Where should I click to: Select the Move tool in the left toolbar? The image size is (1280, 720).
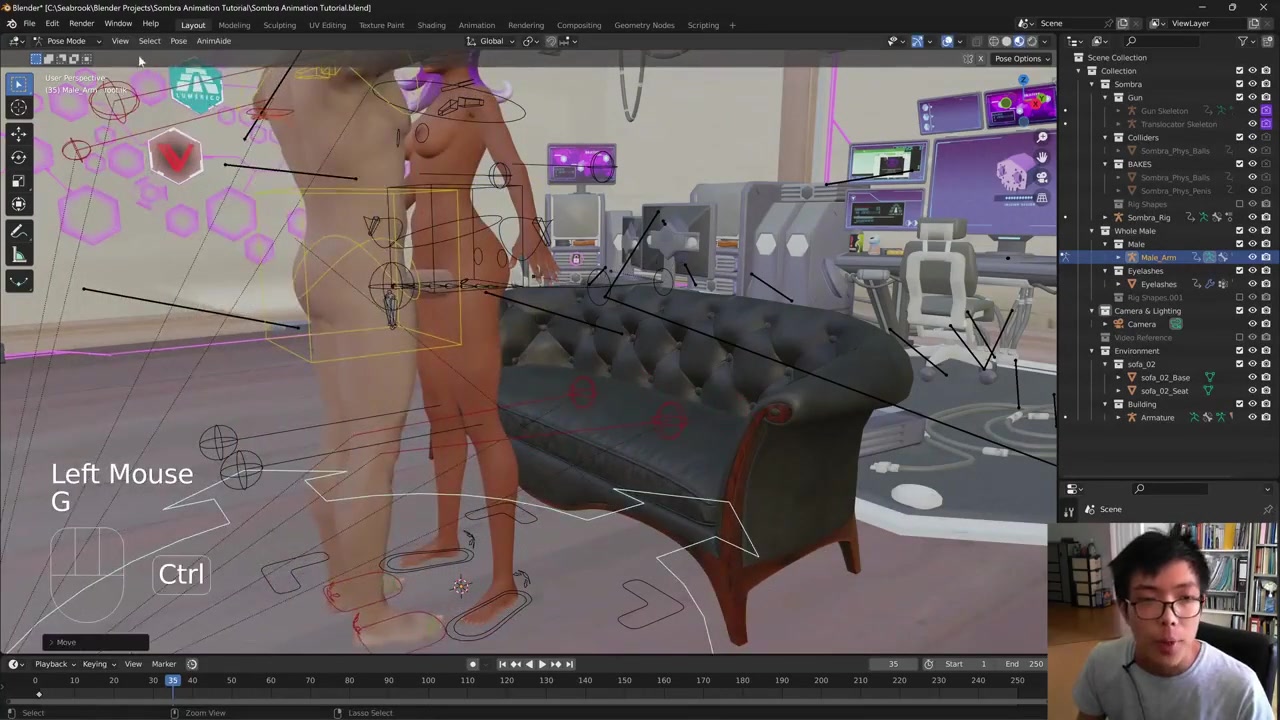18,133
